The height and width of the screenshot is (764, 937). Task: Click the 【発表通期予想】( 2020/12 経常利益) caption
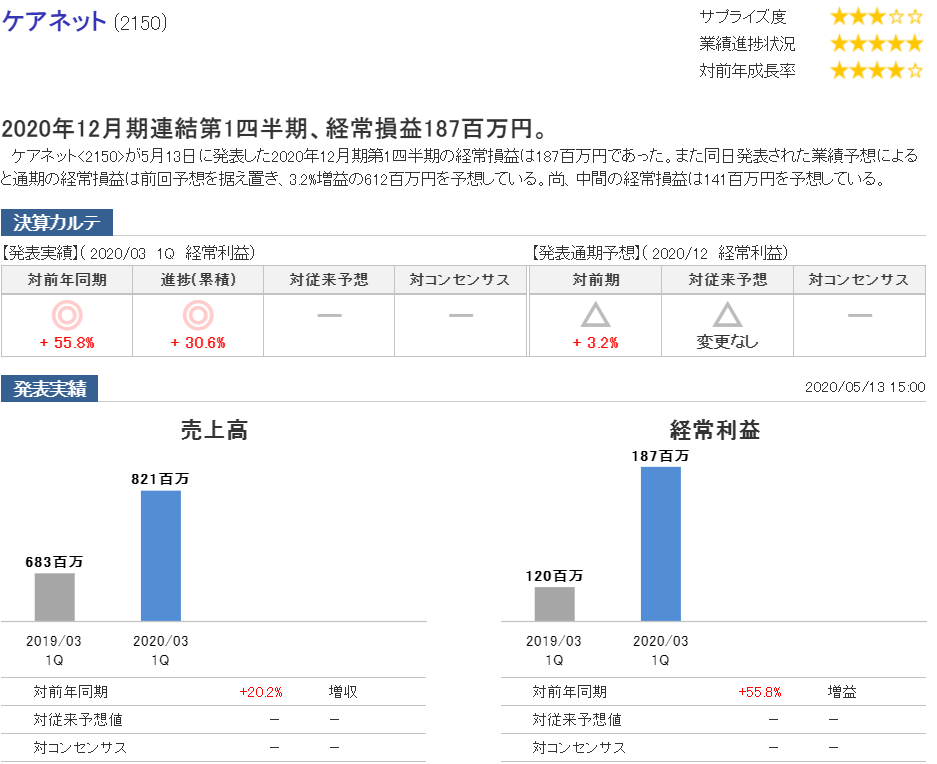pyautogui.click(x=660, y=253)
